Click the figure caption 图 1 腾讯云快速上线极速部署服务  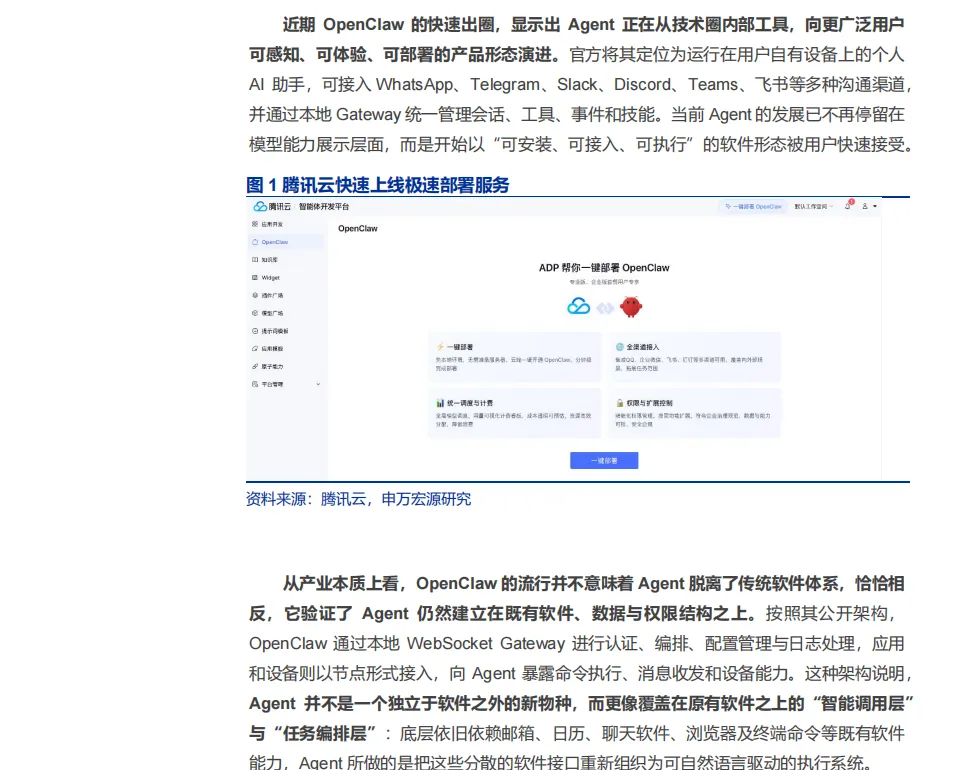[x=378, y=185]
